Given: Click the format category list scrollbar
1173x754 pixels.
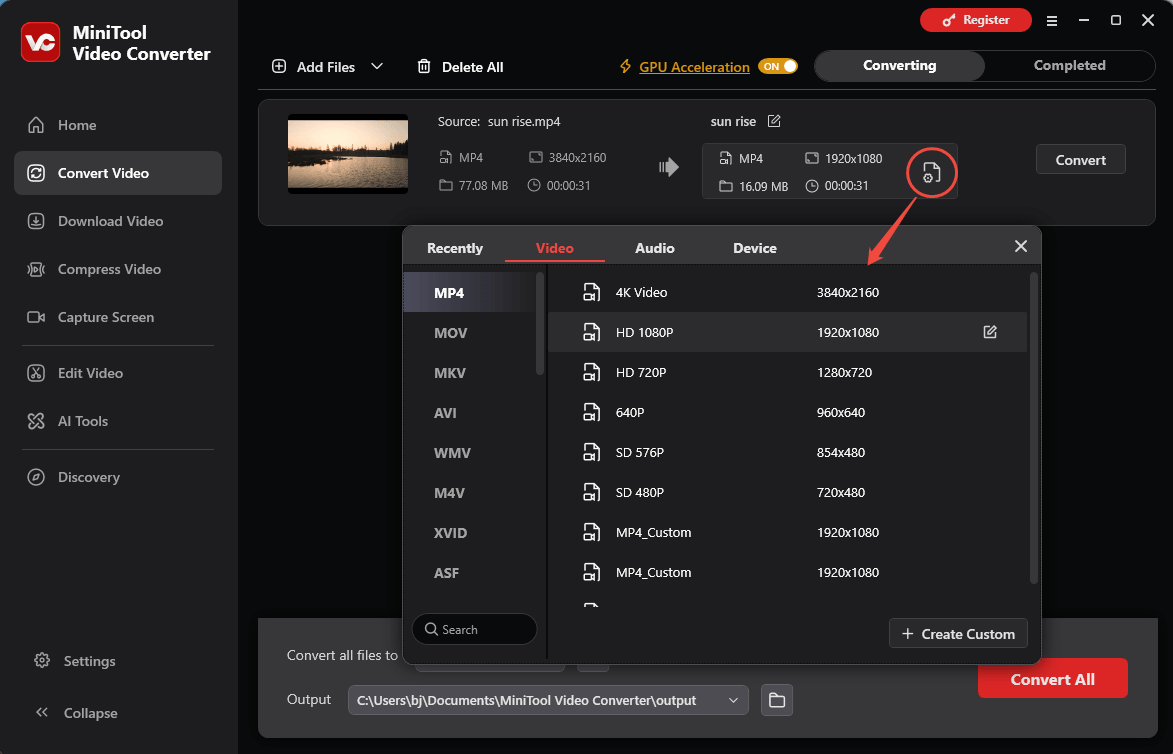Looking at the screenshot, I should point(540,324).
